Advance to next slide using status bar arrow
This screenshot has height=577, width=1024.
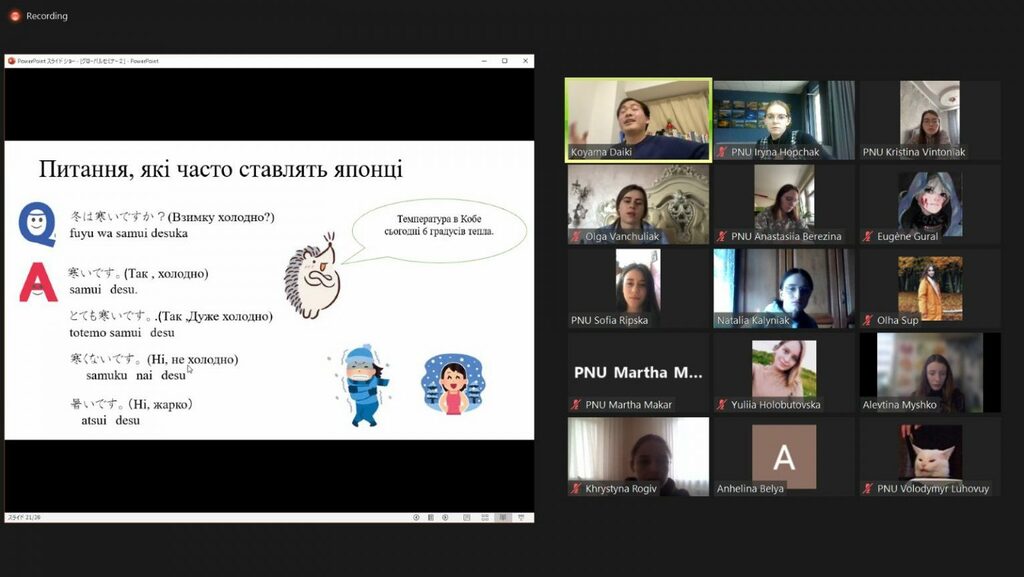(x=444, y=517)
